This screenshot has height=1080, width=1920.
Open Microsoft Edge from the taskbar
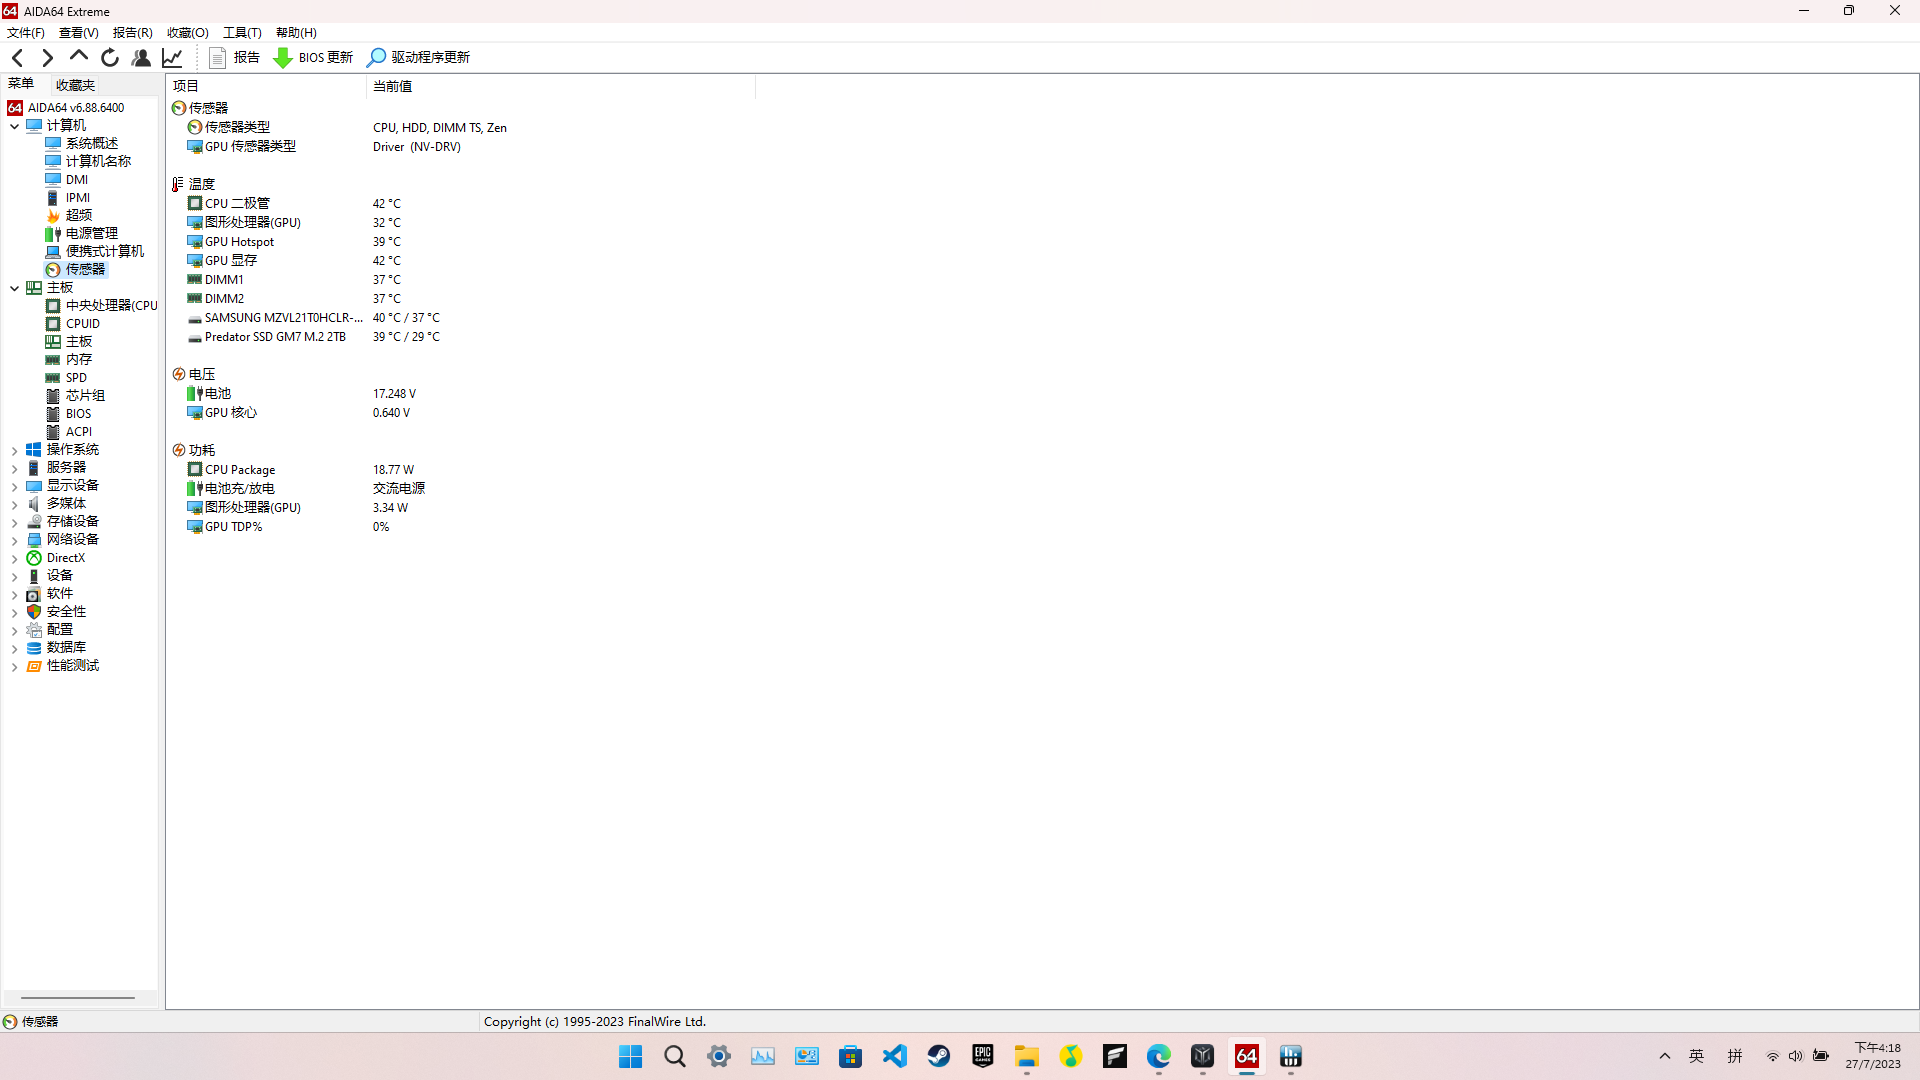point(1158,1057)
